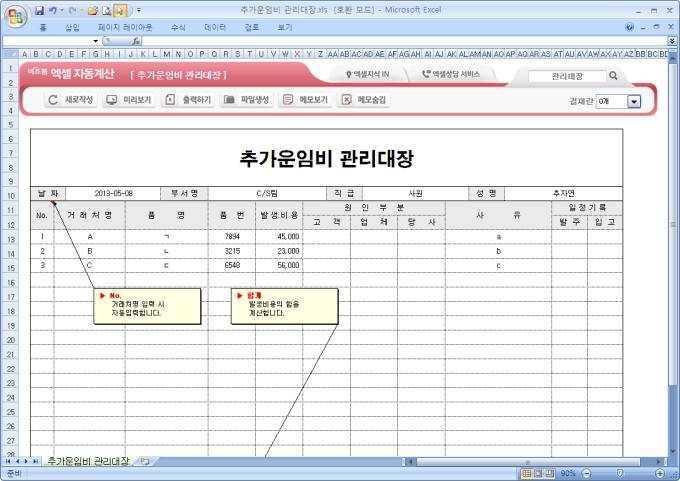Open Excel help question mark icon
The width and height of the screenshot is (680, 481).
pyautogui.click(x=630, y=27)
